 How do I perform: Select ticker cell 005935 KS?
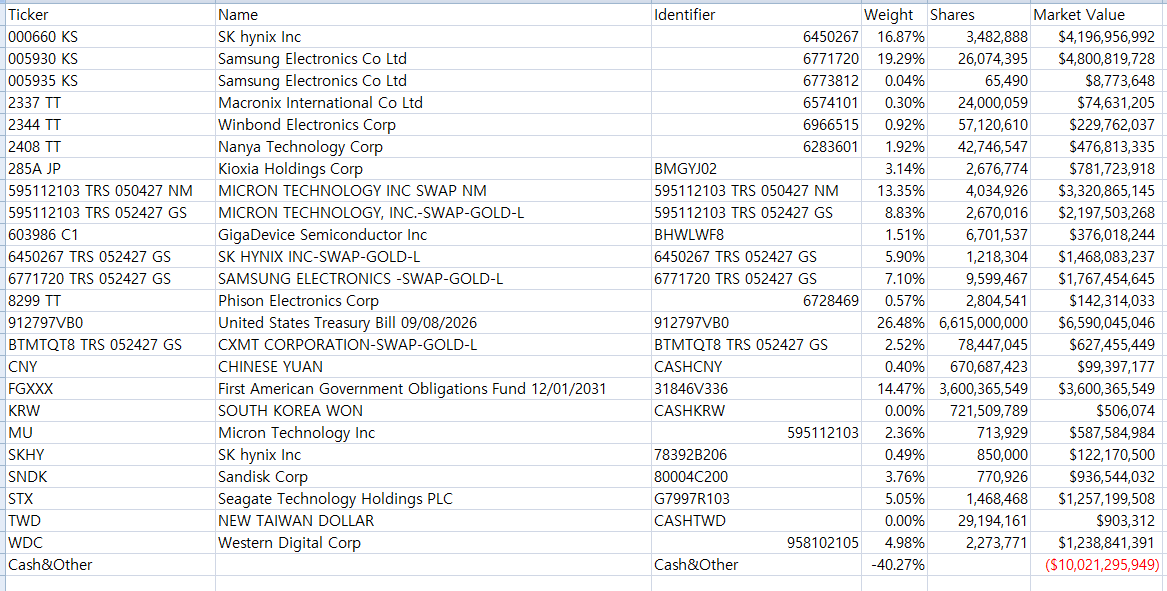110,80
